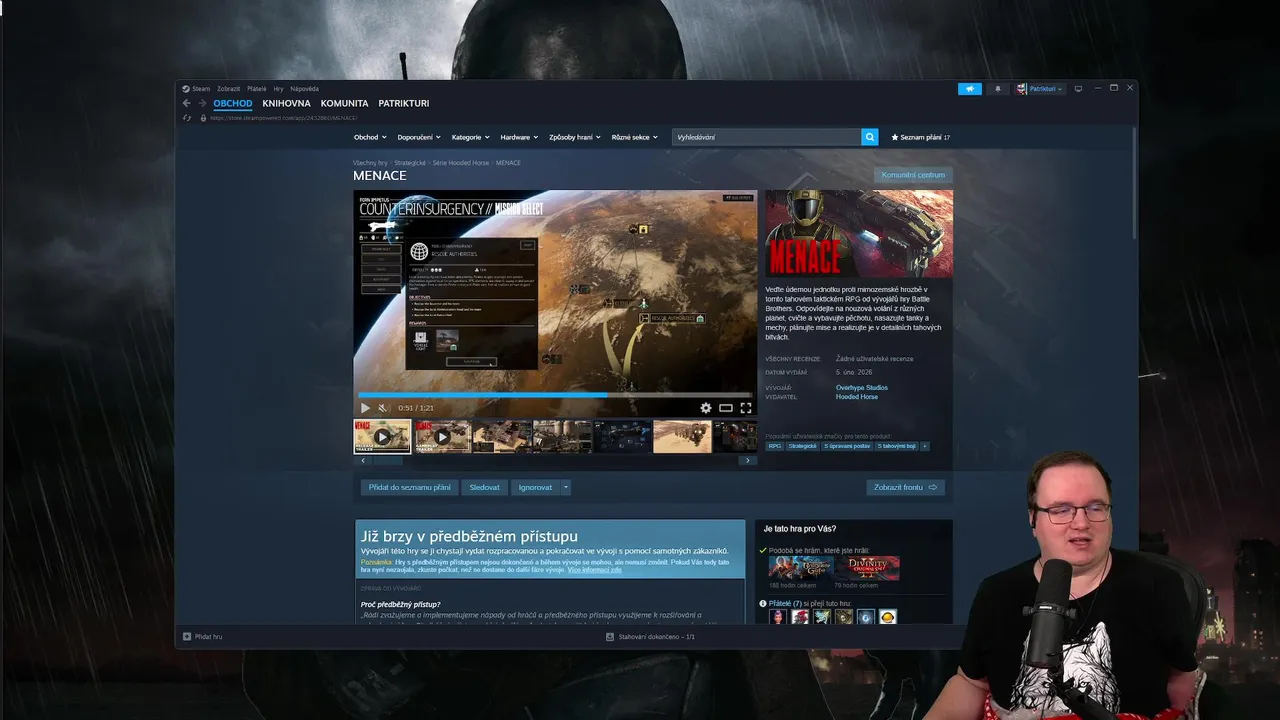Go forward with the navigation arrow
1280x720 pixels.
coord(202,103)
